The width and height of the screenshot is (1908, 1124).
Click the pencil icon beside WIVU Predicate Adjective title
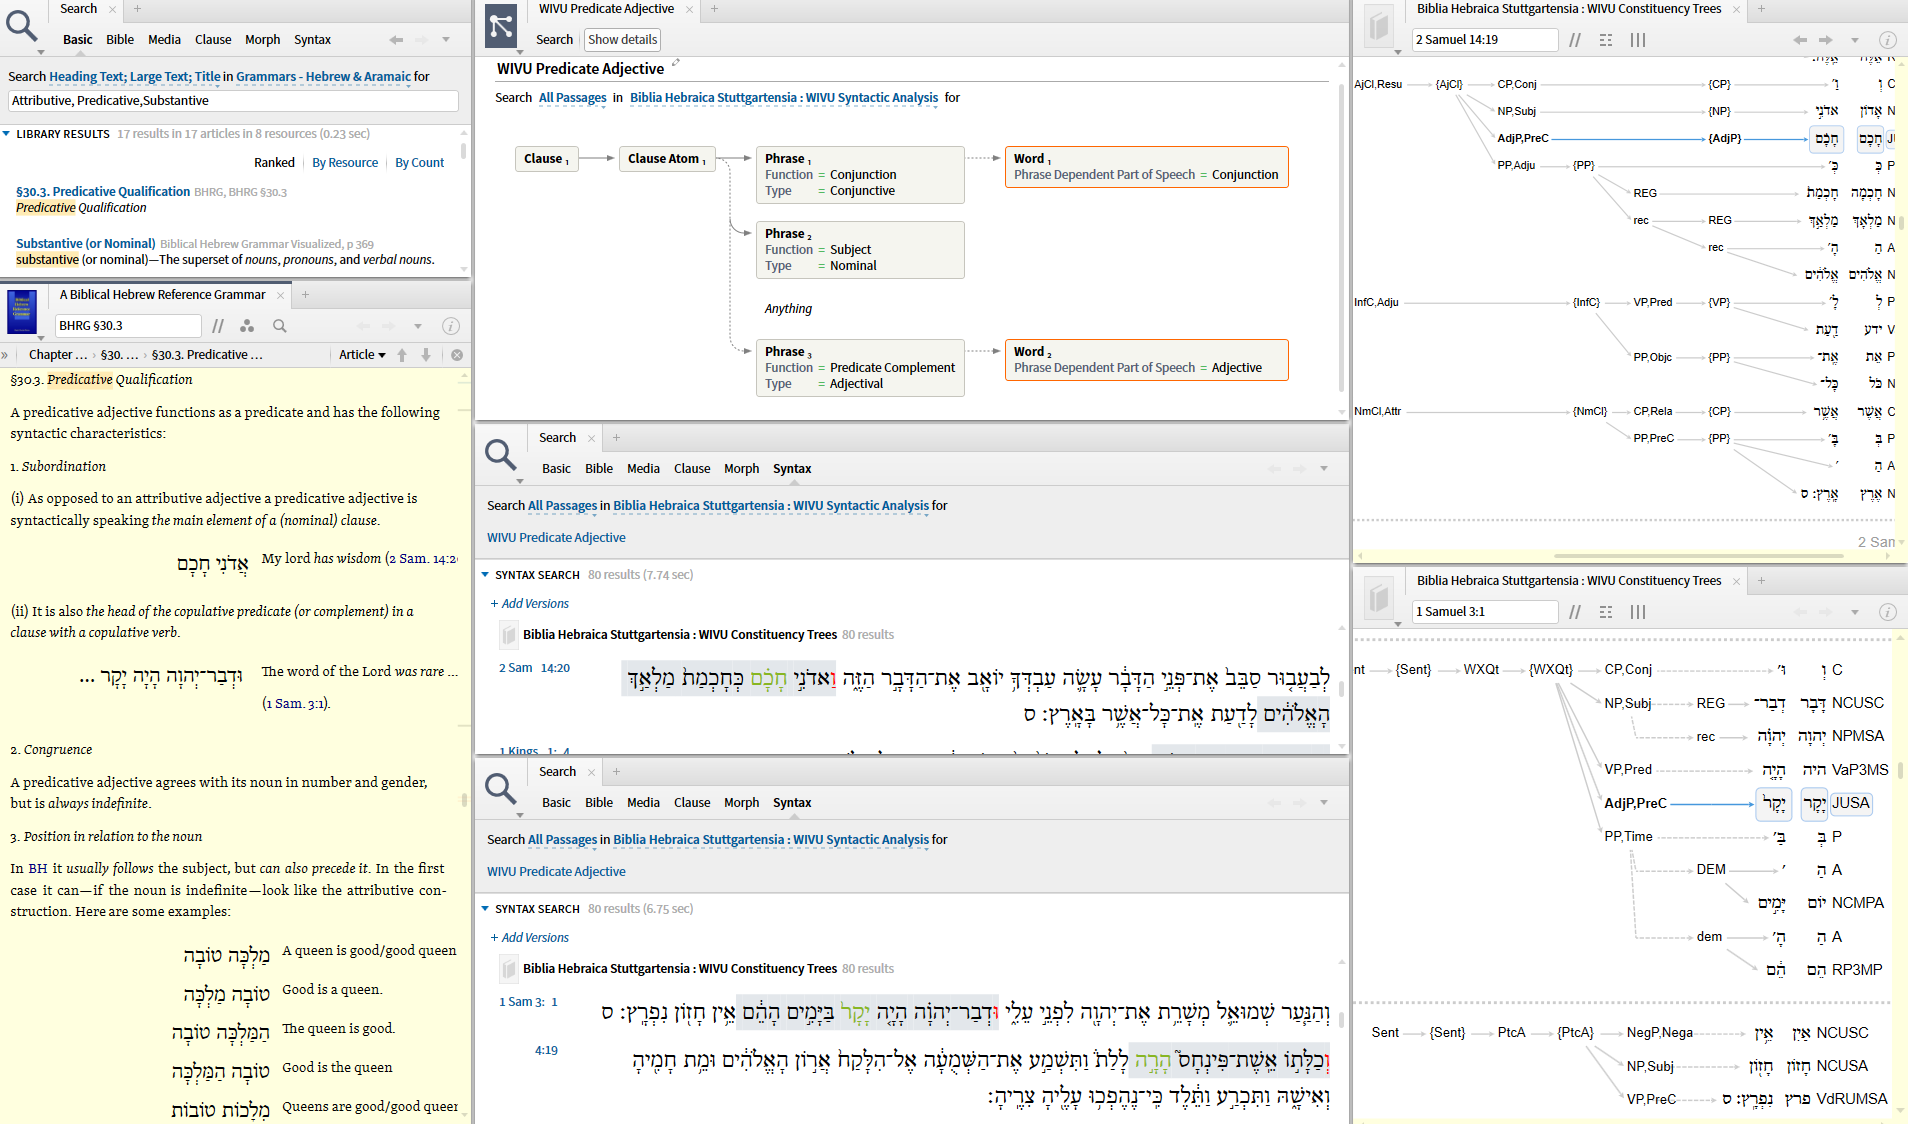tap(676, 63)
